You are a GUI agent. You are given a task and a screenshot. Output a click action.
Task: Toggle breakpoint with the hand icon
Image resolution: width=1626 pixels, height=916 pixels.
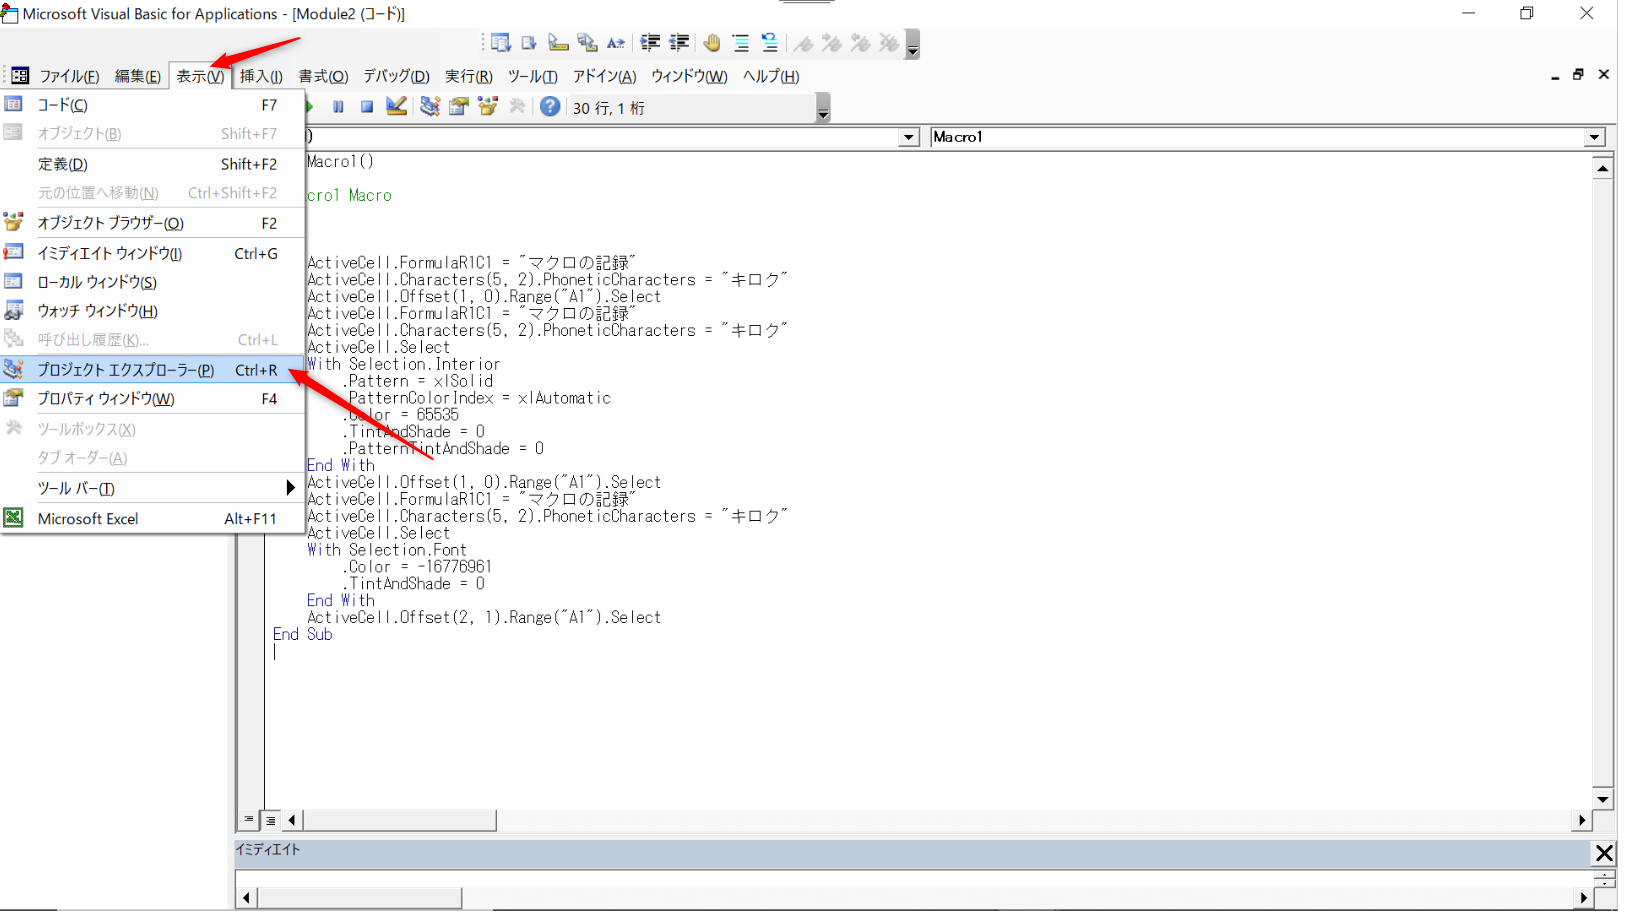pyautogui.click(x=712, y=43)
